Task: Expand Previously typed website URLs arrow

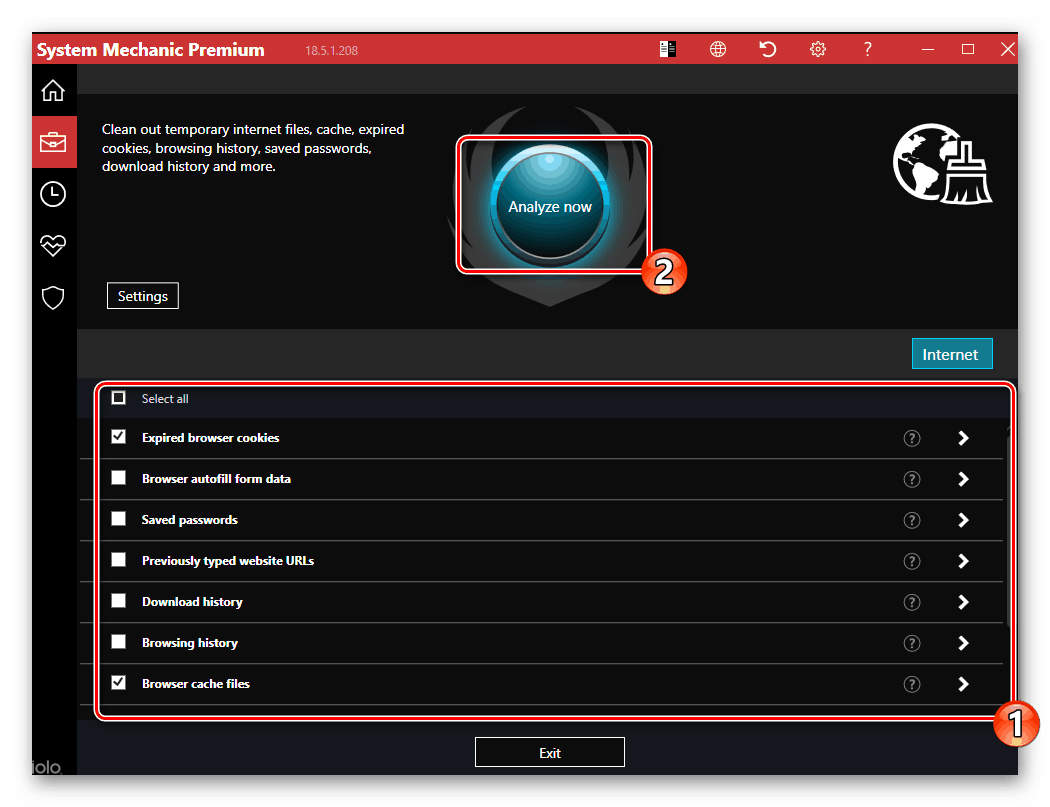Action: tap(963, 561)
